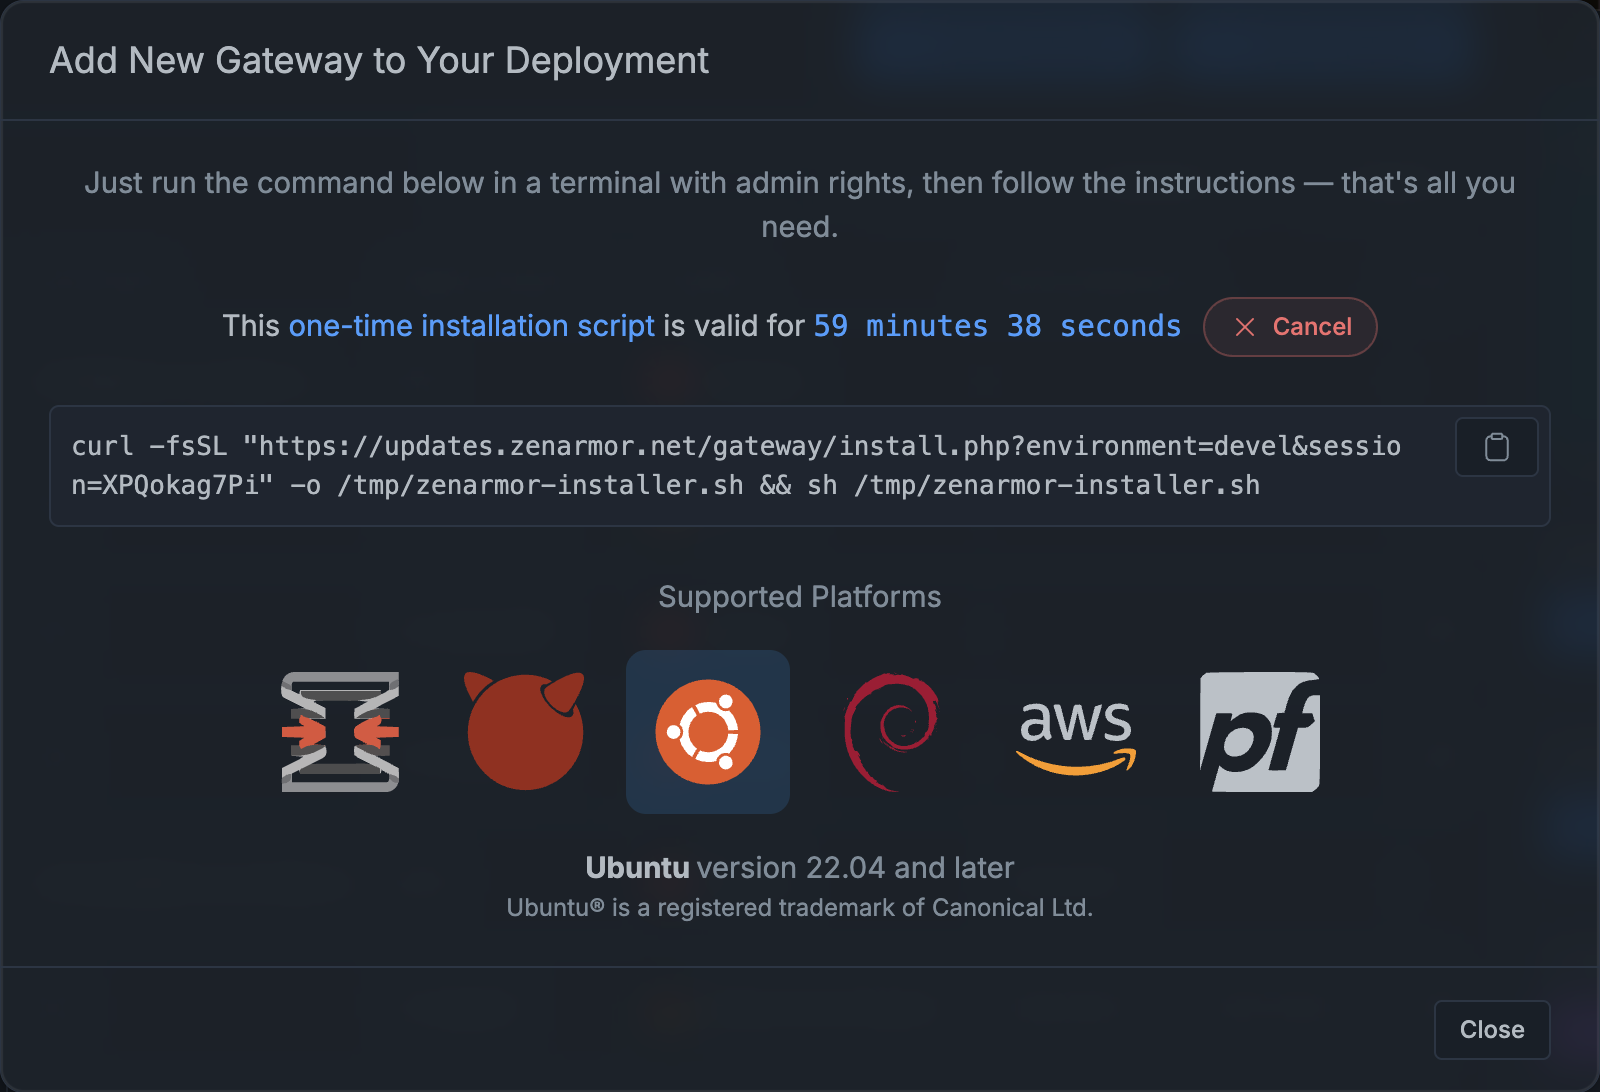Select the highlighted Ubuntu platform icon
Image resolution: width=1600 pixels, height=1092 pixels.
[x=708, y=732]
